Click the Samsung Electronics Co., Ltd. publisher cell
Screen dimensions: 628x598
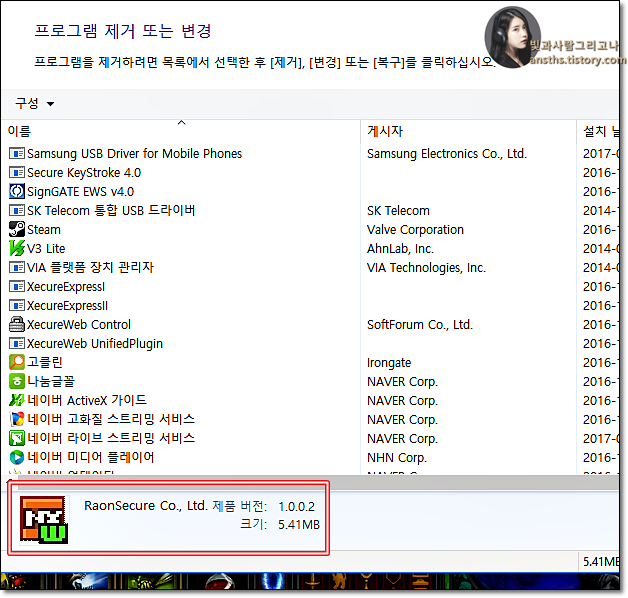tap(447, 153)
